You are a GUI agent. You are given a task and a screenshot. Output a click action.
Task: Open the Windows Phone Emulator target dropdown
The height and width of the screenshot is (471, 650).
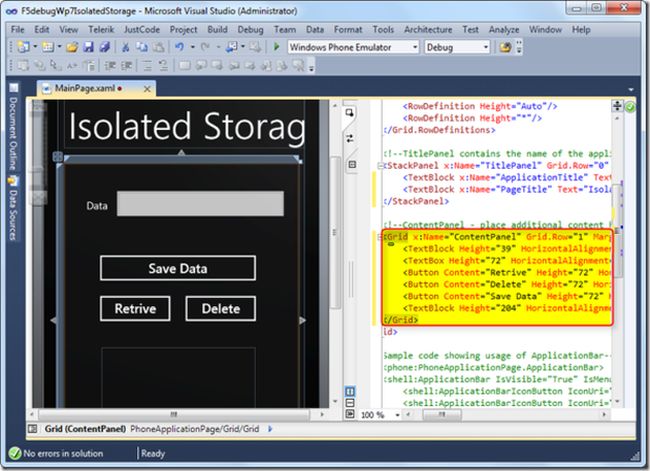coord(414,47)
